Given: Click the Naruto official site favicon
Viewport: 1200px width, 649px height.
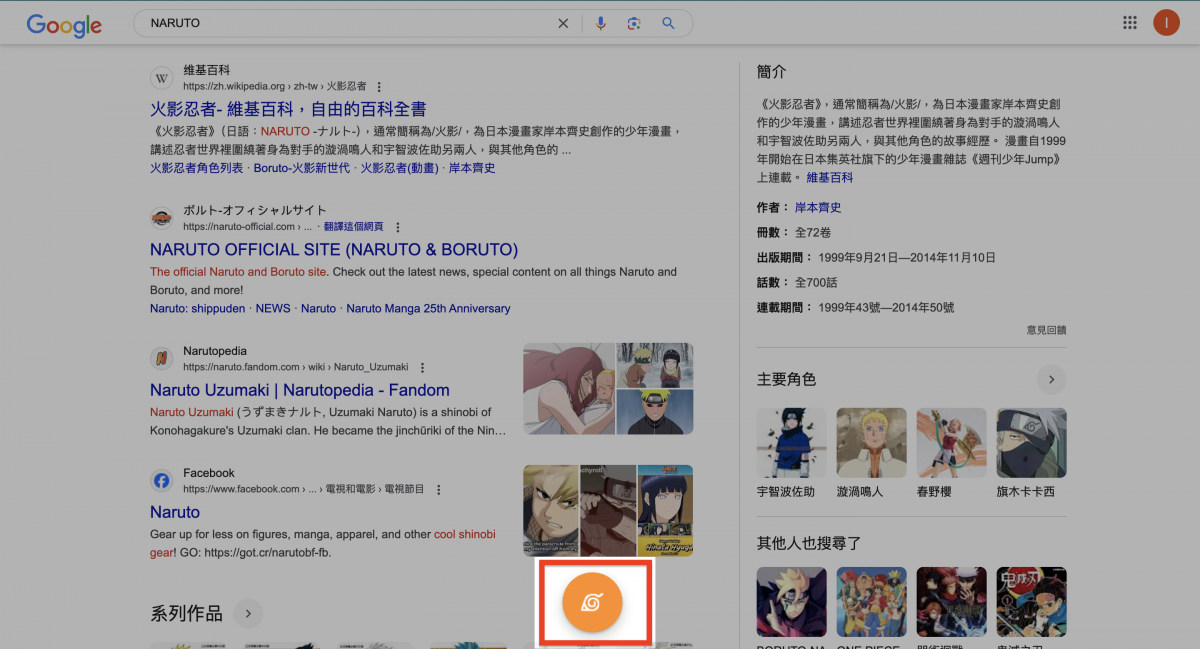Looking at the screenshot, I should (161, 218).
